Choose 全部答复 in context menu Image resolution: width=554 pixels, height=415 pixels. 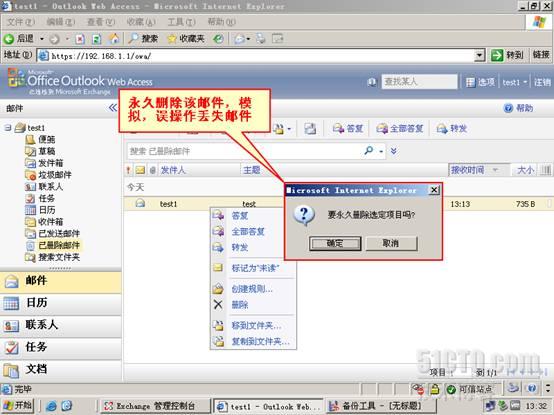248,232
